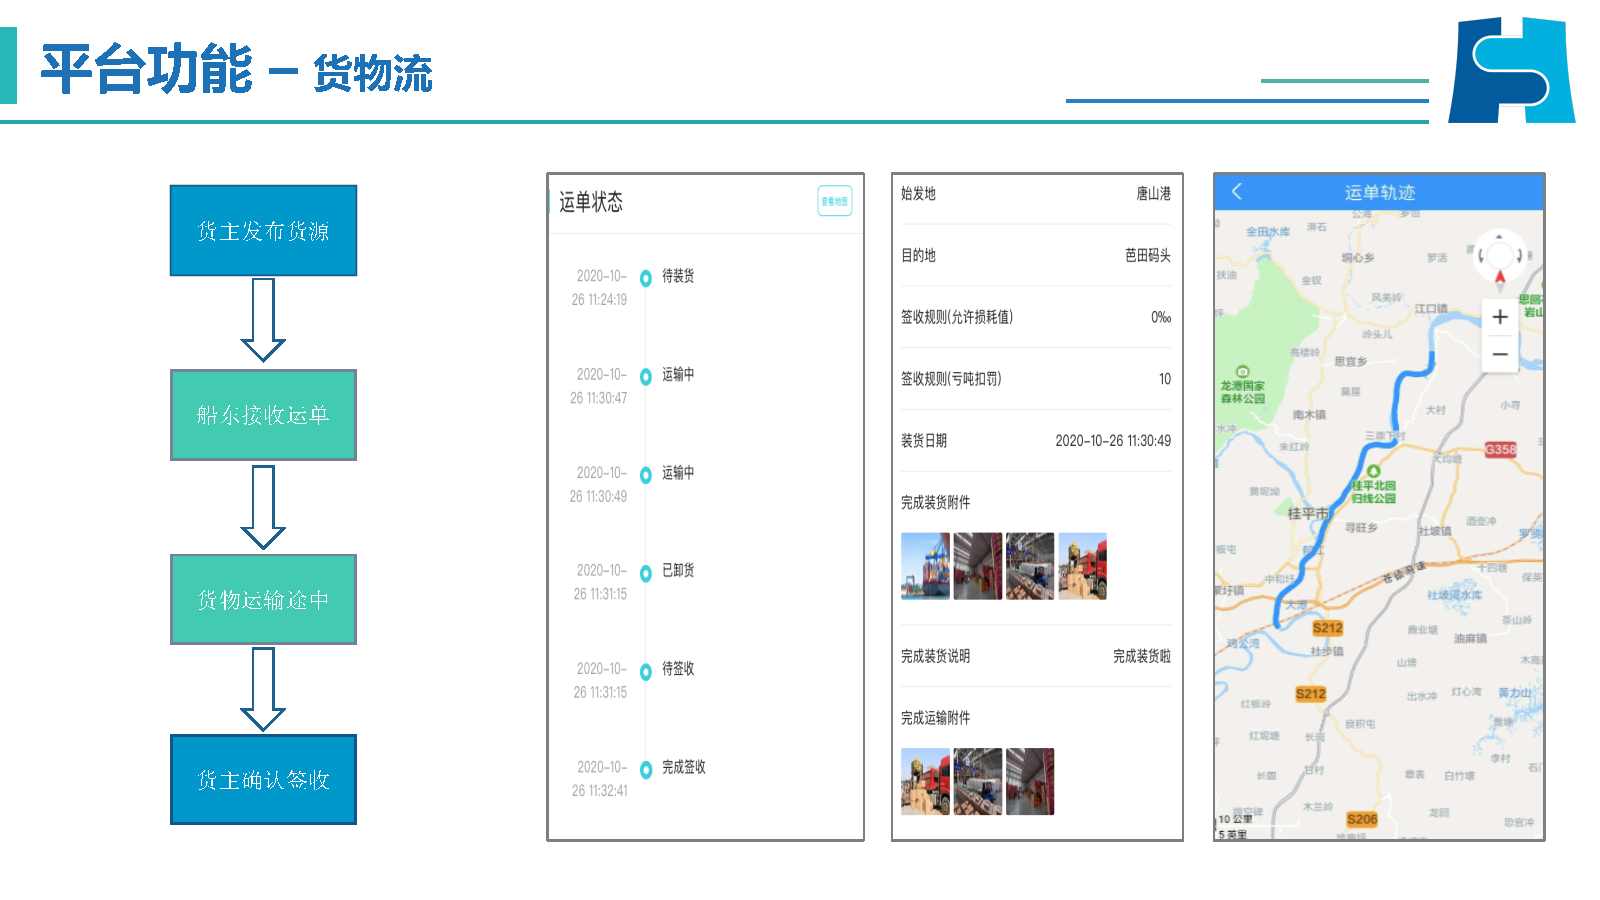Zoom out using the map minus icon
Viewport: 1600px width, 900px height.
pos(1500,354)
